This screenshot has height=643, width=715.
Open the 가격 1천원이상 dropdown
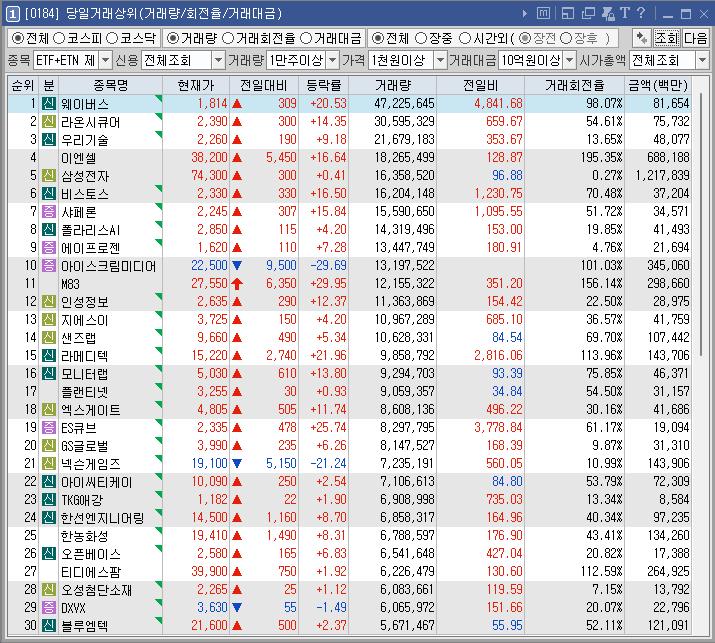tap(440, 60)
